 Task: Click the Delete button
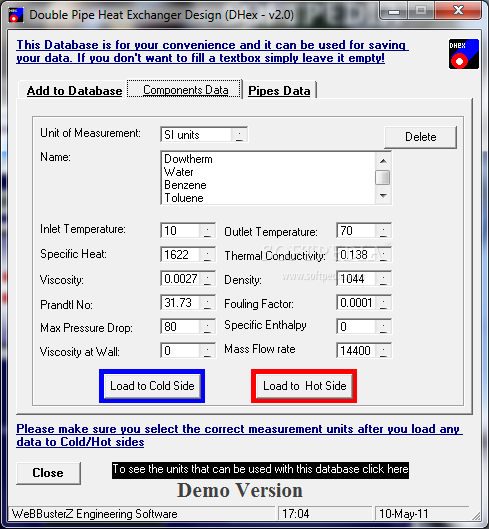420,137
